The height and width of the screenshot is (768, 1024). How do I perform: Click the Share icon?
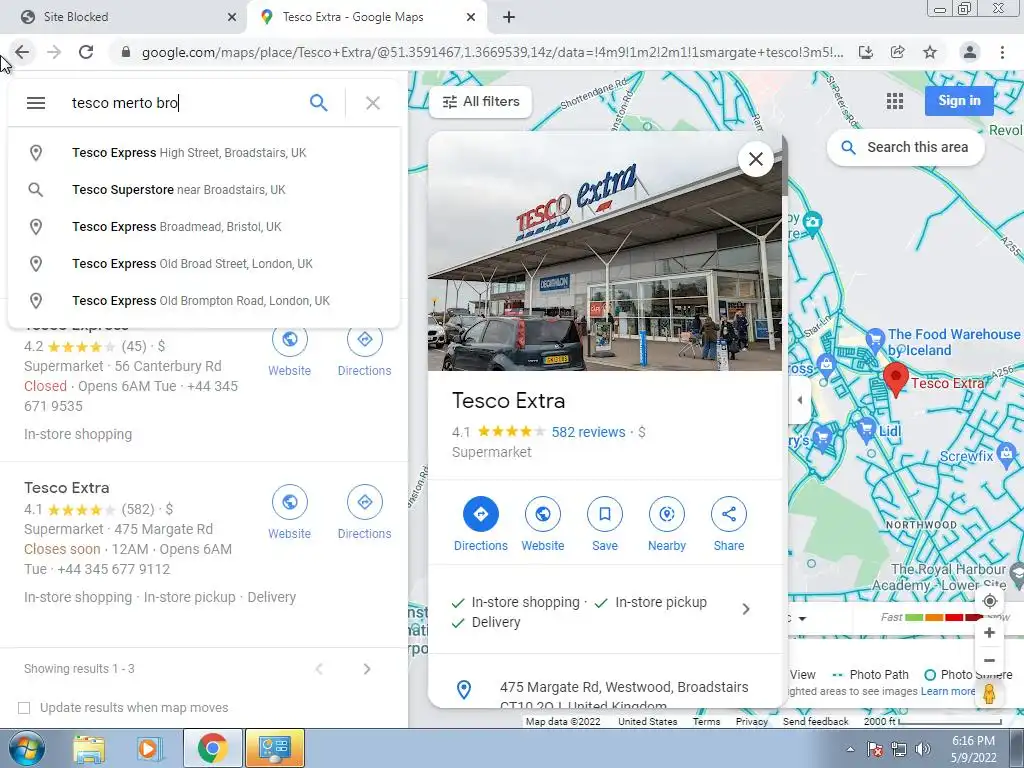tap(729, 514)
